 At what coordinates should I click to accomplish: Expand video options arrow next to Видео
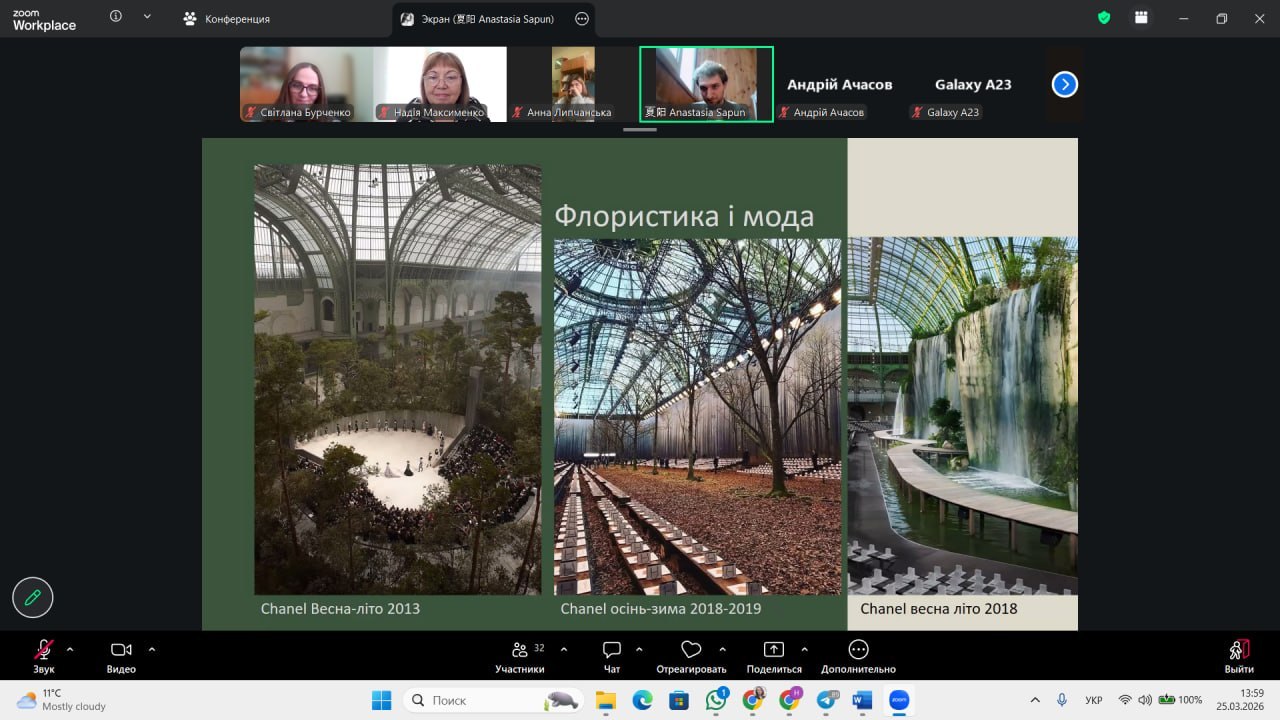point(152,649)
